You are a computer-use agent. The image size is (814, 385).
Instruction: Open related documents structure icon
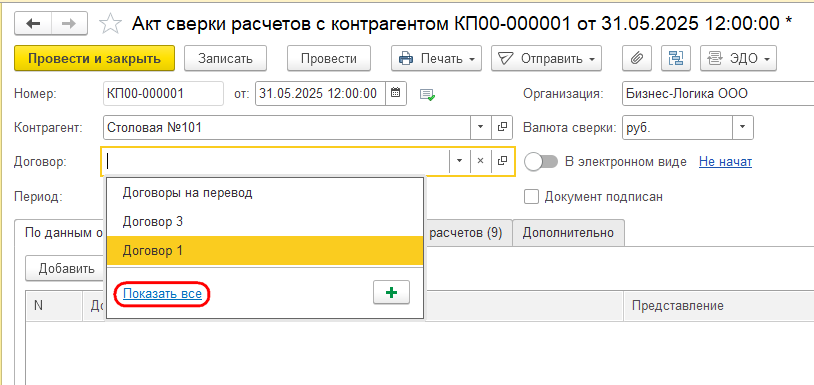(676, 59)
